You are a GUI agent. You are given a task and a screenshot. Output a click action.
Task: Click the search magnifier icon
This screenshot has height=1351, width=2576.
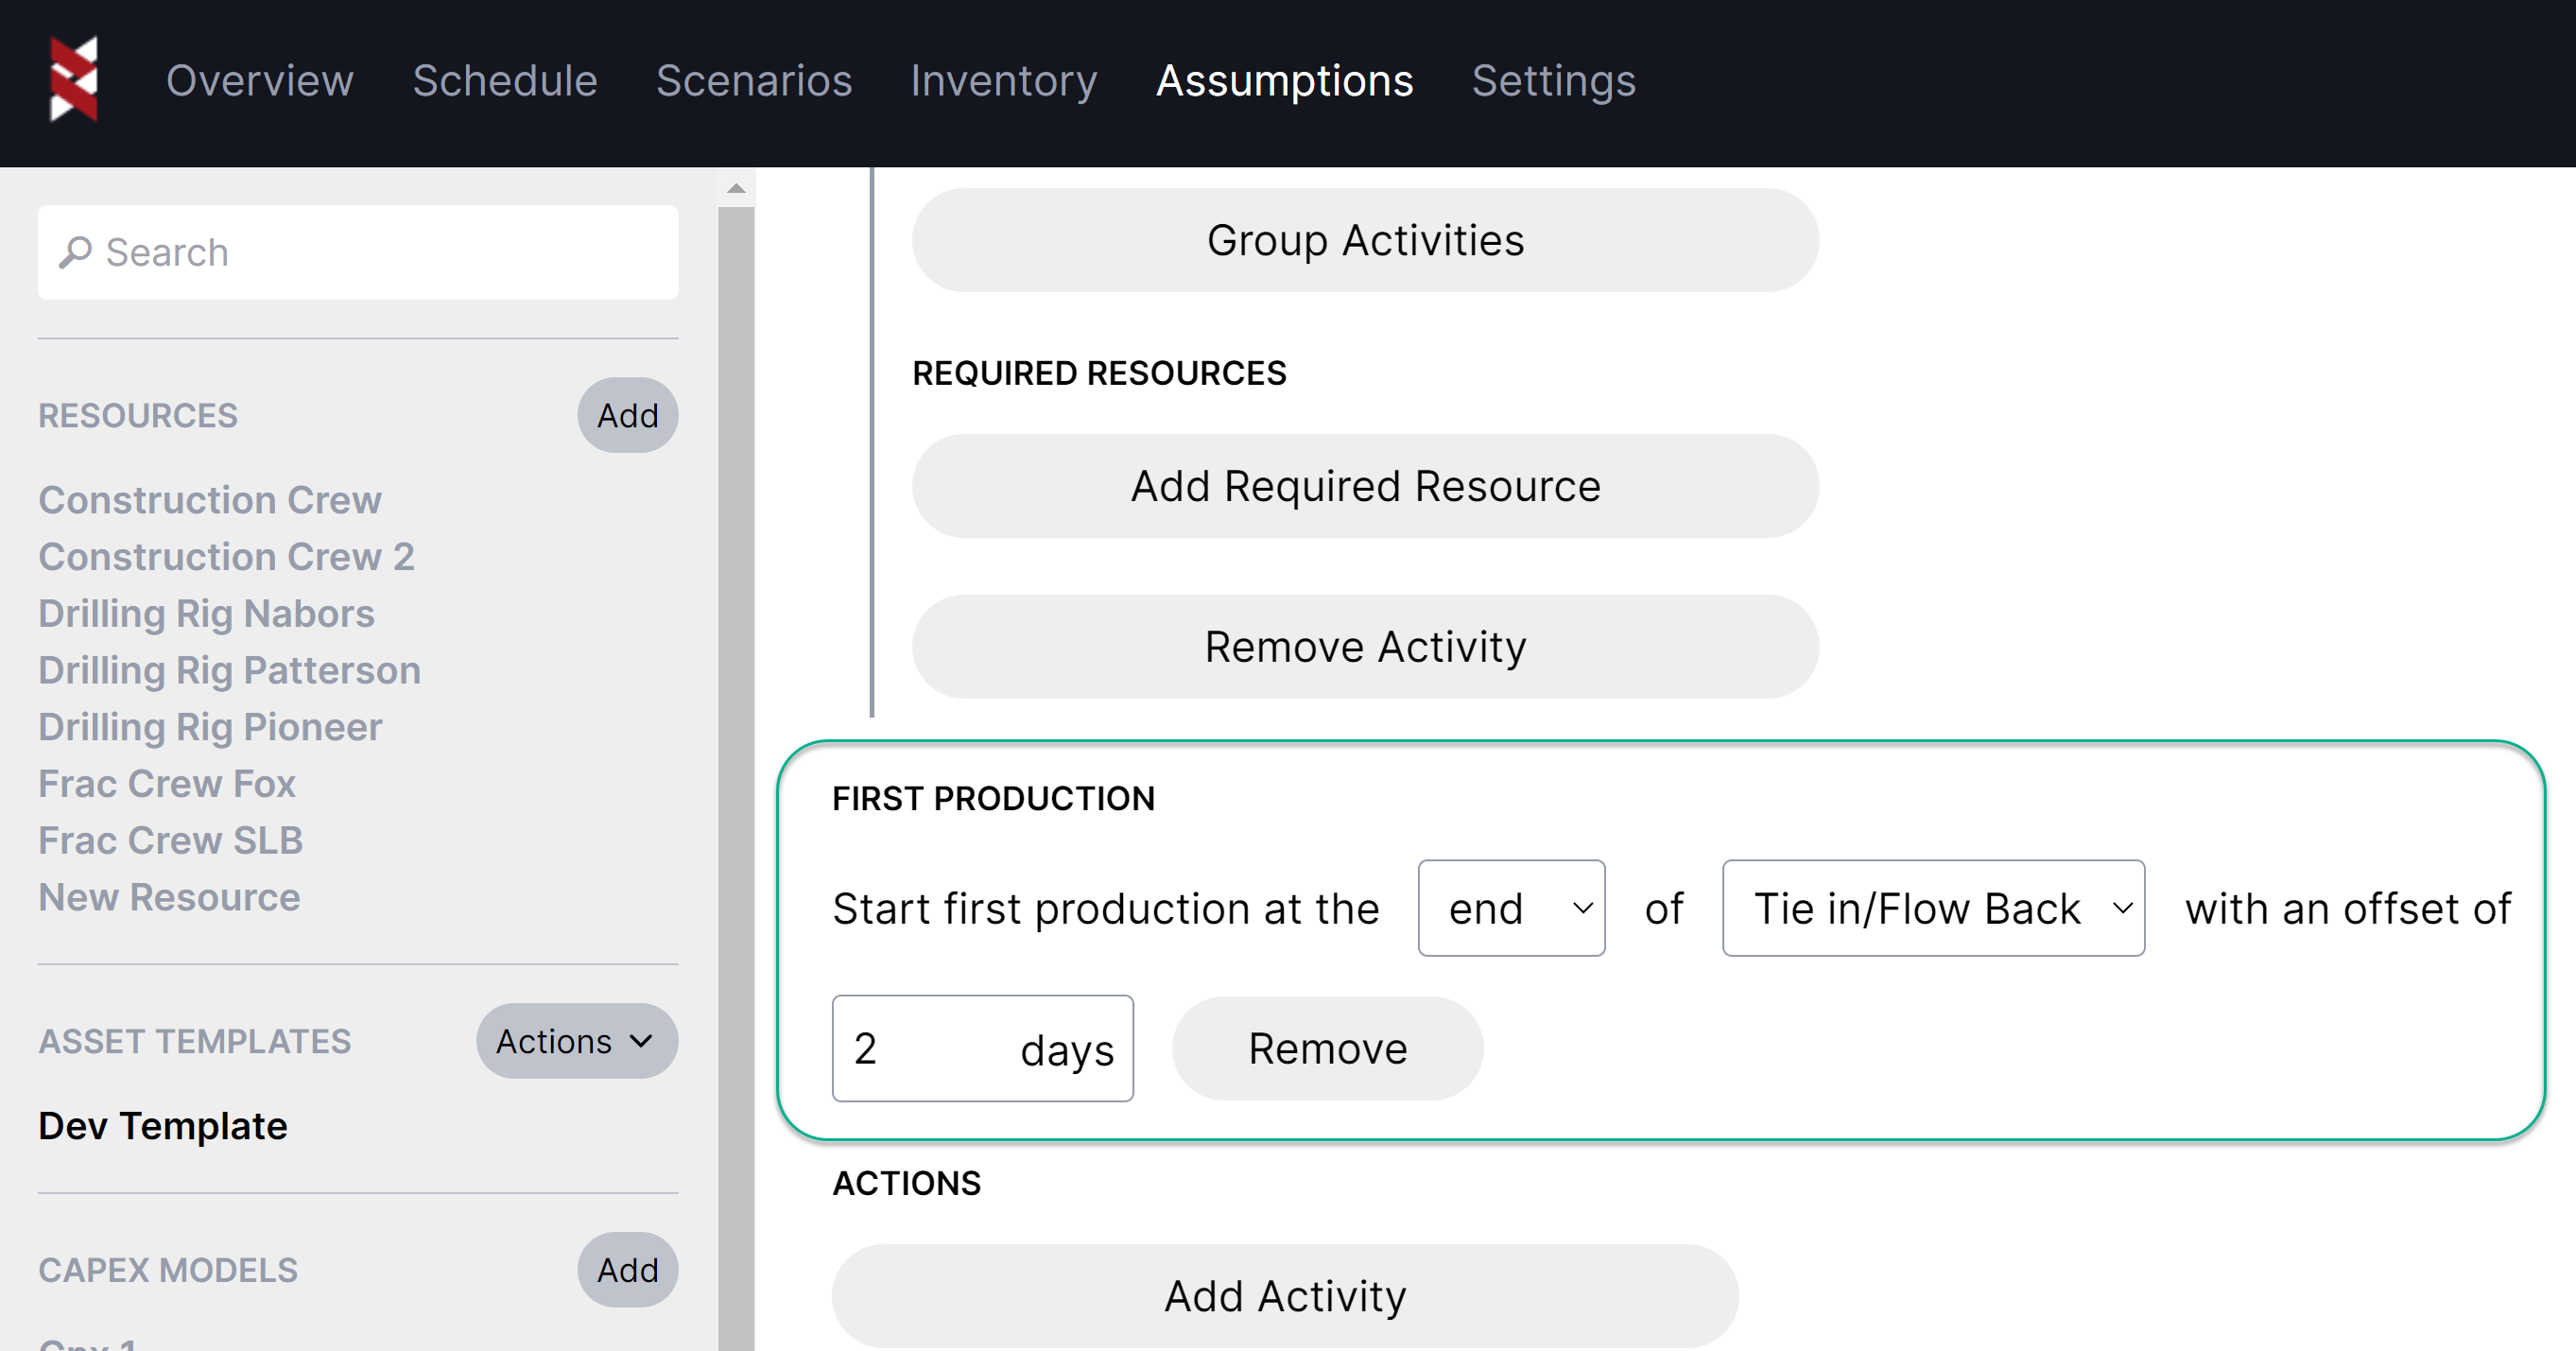coord(75,252)
